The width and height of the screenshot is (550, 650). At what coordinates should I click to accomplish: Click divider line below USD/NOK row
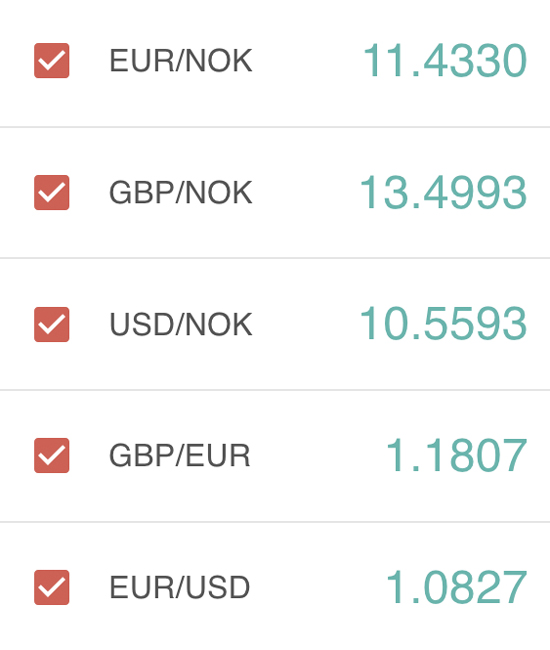click(x=275, y=390)
